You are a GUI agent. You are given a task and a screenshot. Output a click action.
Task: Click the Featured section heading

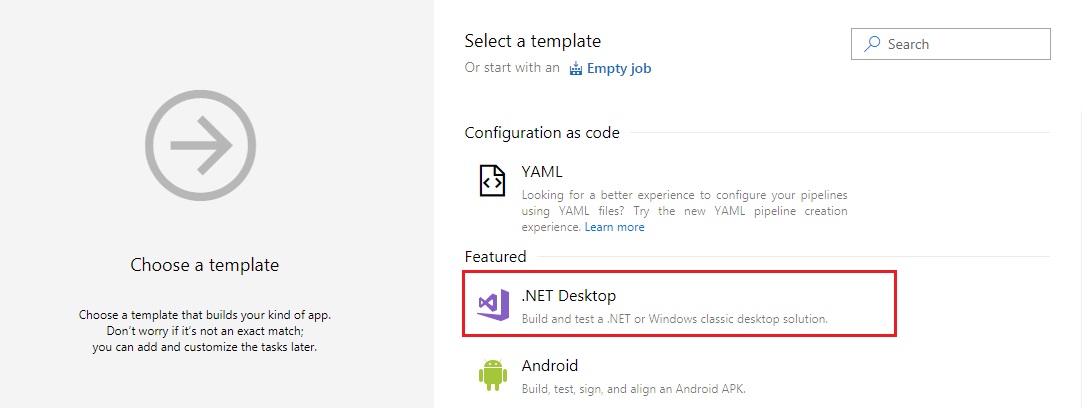click(495, 257)
